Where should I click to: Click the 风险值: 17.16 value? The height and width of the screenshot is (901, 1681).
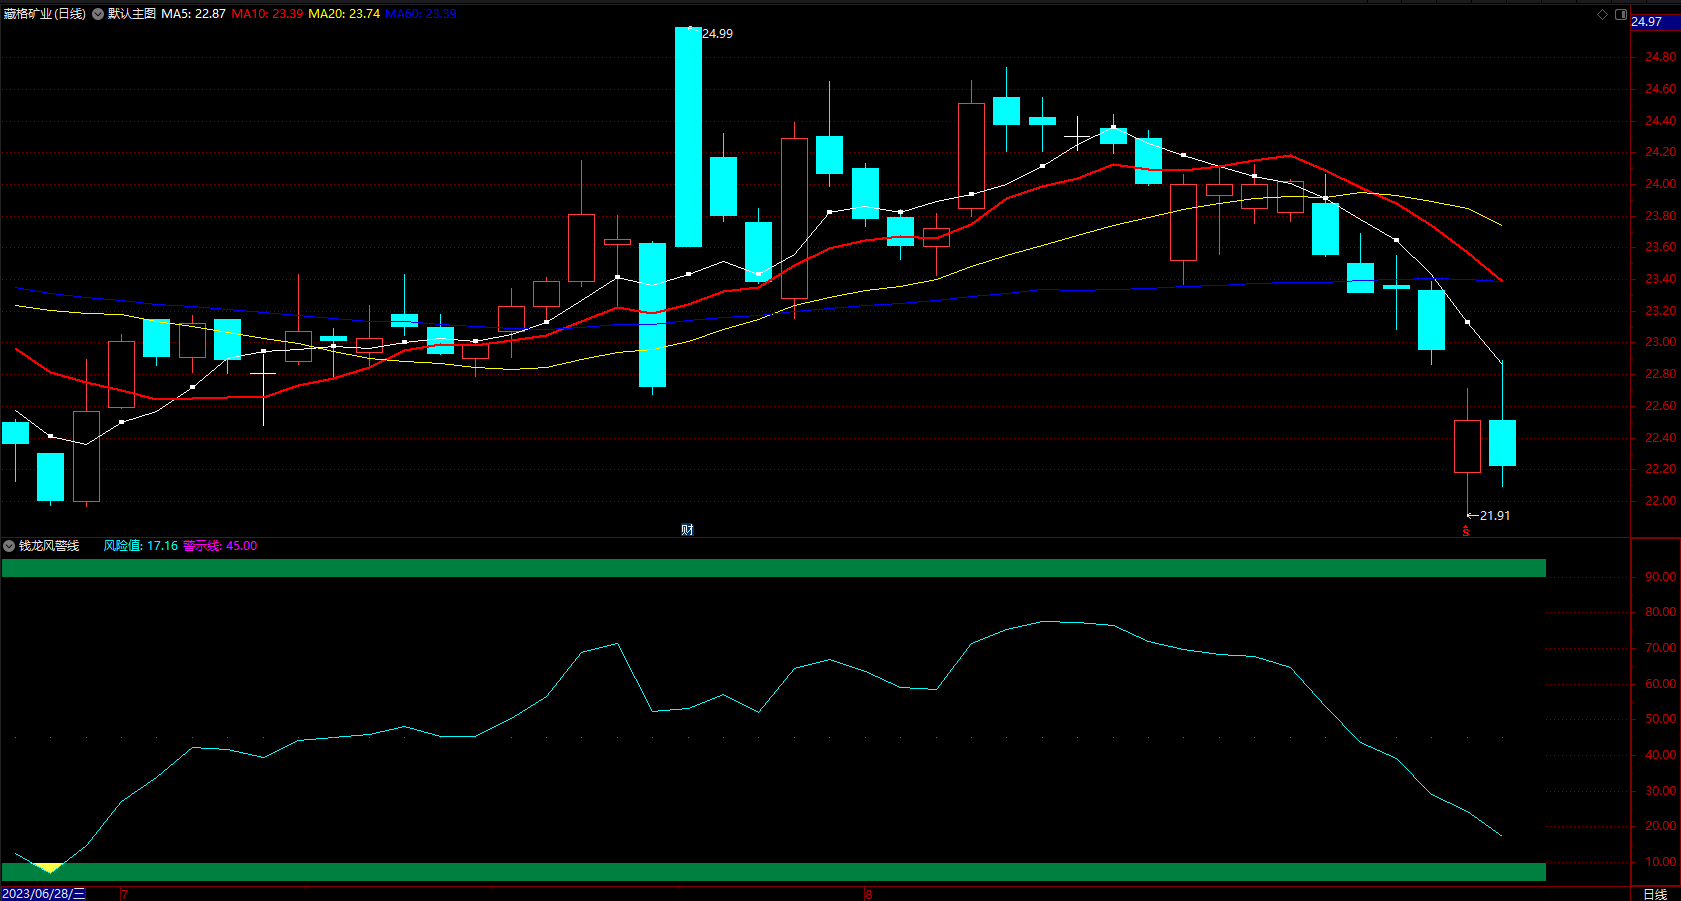pyautogui.click(x=141, y=546)
